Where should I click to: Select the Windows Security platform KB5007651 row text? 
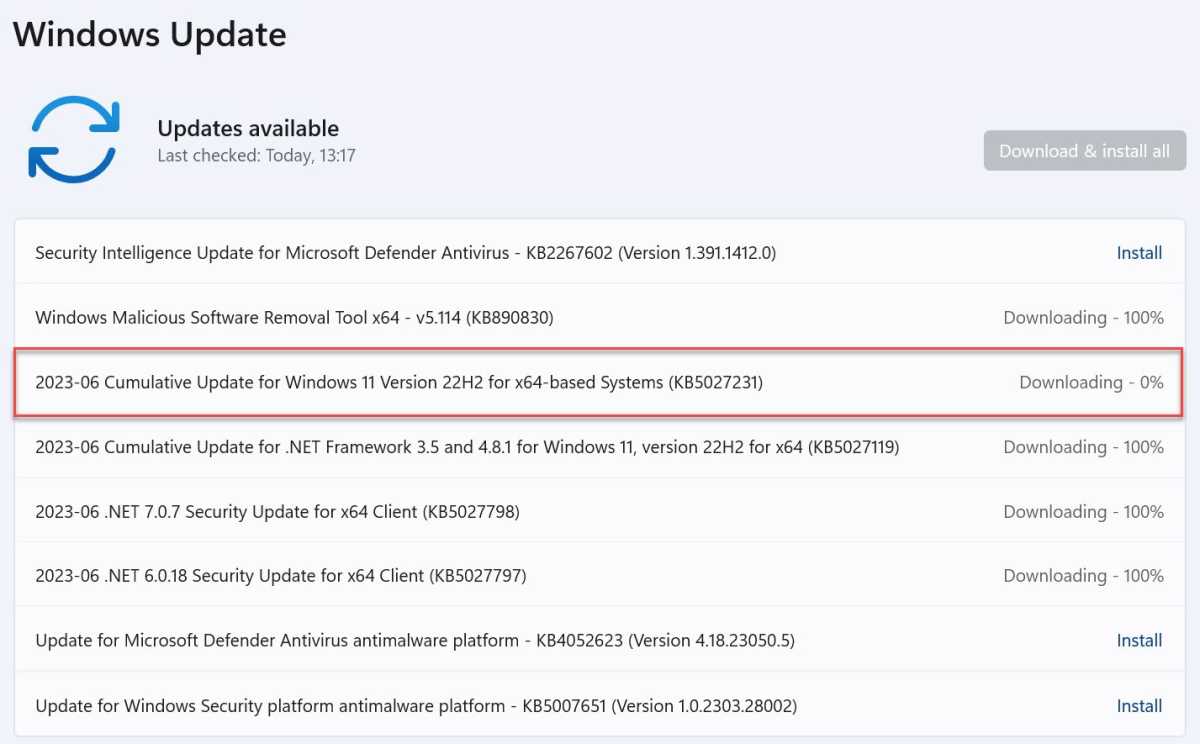tap(416, 706)
